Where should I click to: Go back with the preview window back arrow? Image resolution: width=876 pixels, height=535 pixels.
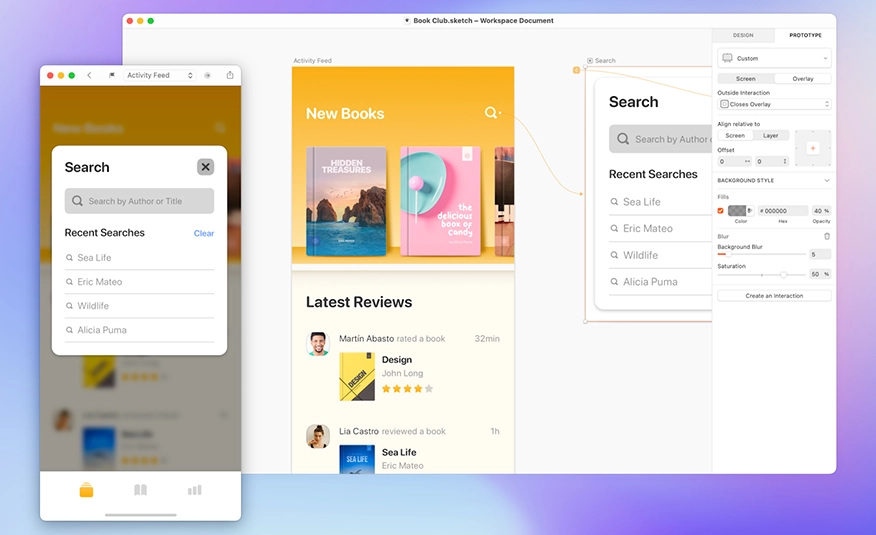pos(89,75)
